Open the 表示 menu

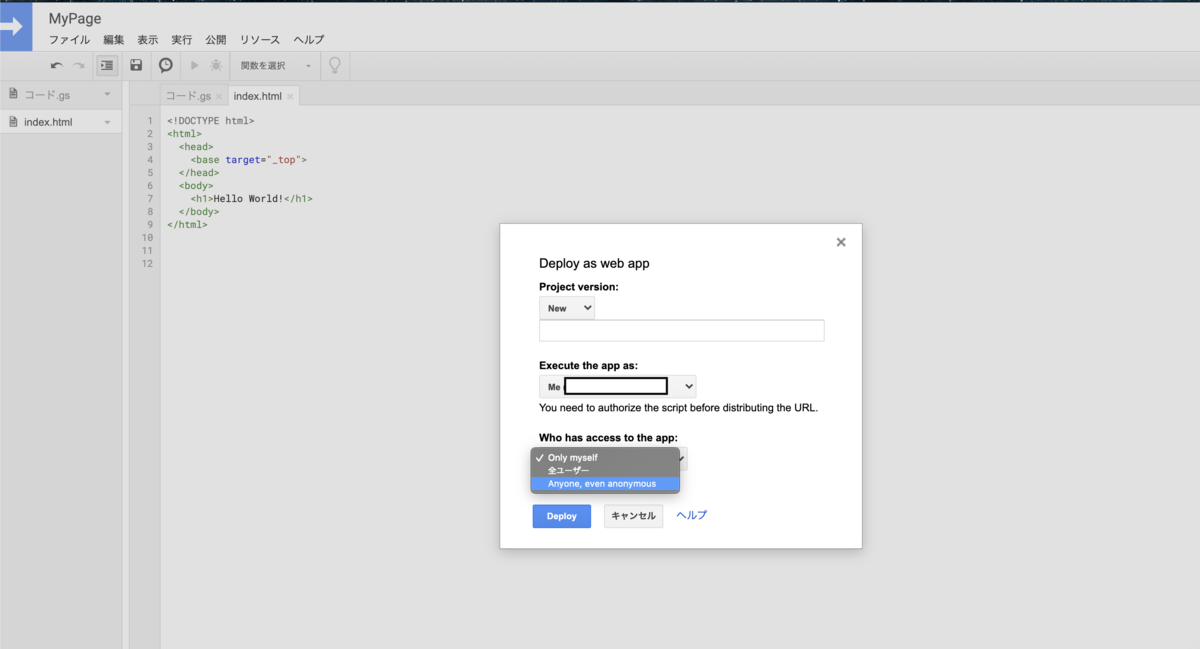[x=147, y=40]
